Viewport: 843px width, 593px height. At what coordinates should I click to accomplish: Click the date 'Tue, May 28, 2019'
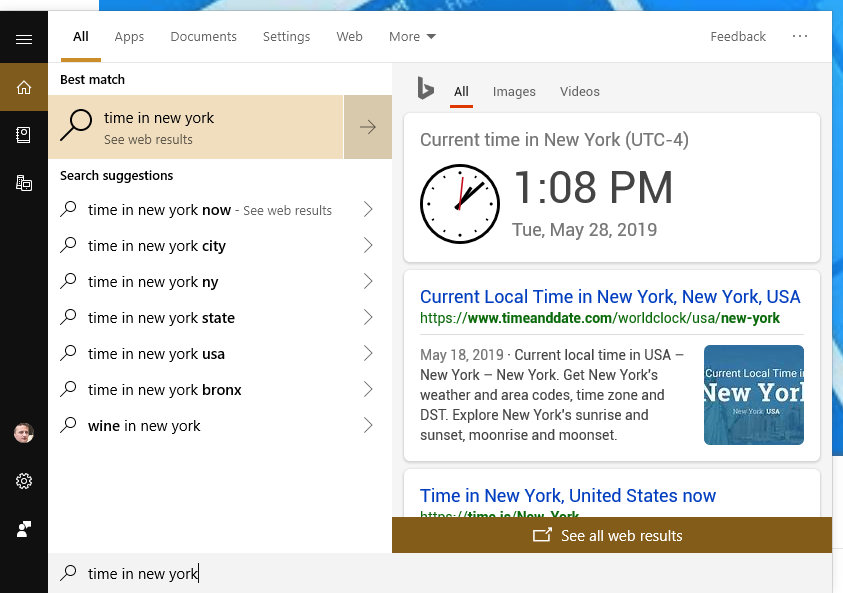(x=584, y=230)
